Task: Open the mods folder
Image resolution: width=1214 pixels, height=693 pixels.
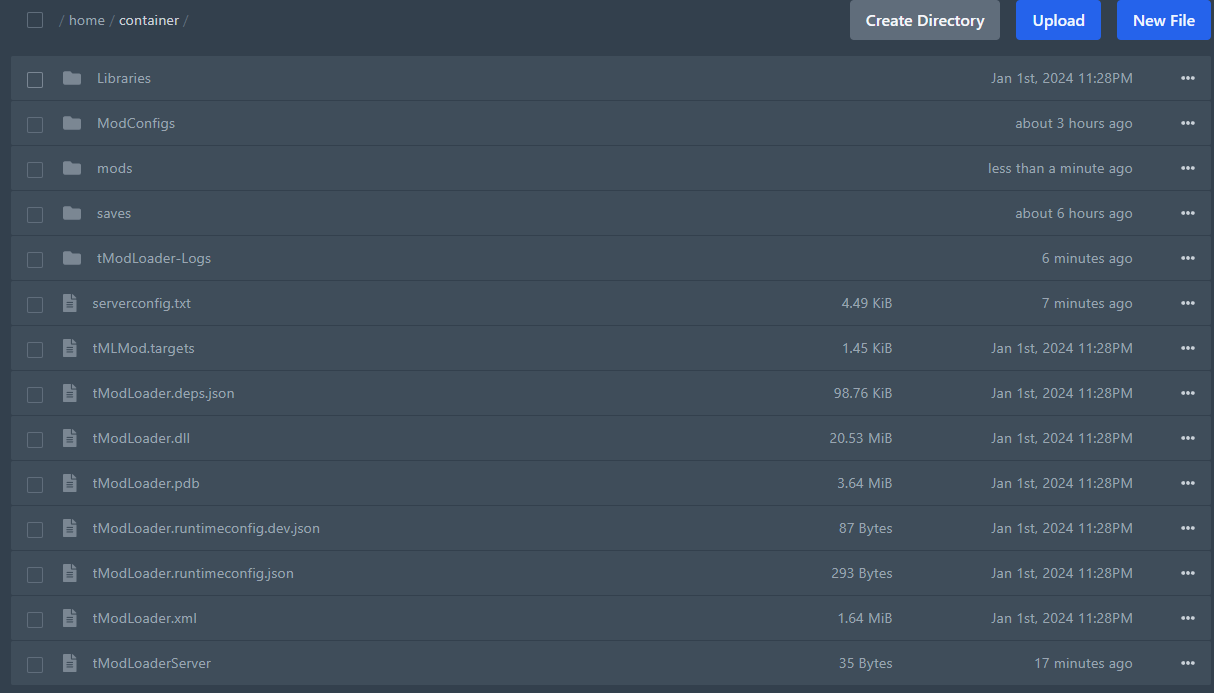Action: pos(115,168)
